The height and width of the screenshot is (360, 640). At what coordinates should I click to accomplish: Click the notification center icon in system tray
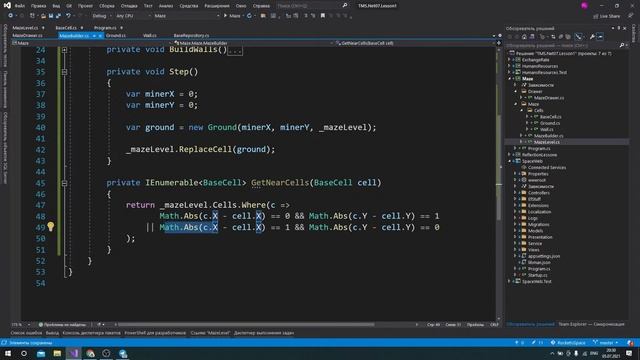click(629, 353)
